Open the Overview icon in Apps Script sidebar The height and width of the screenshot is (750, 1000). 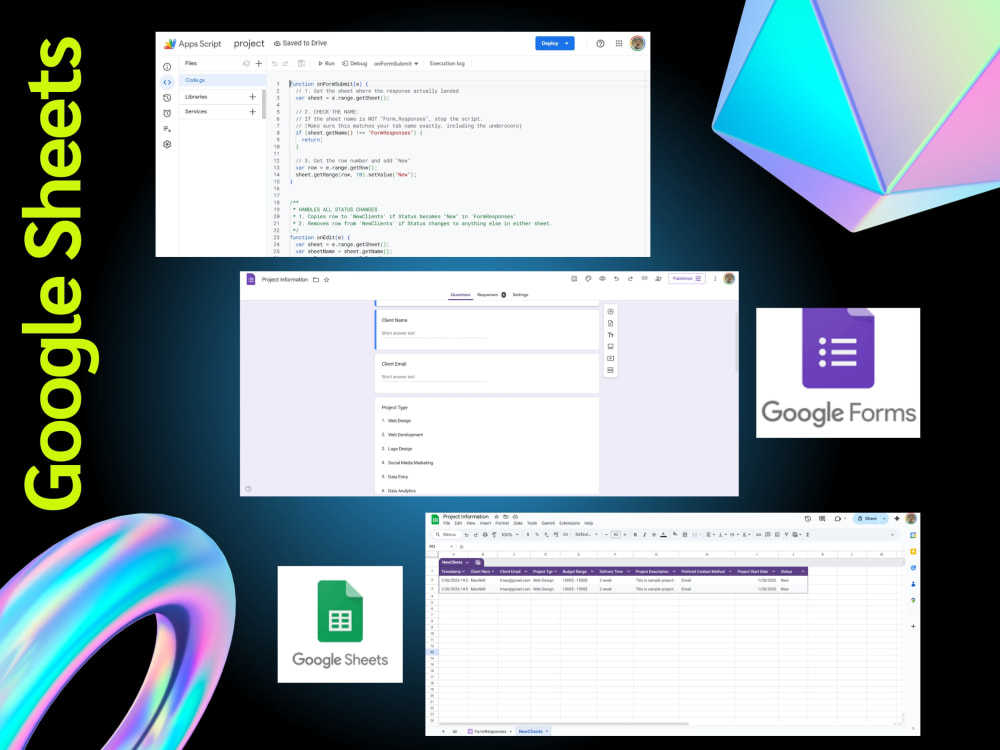167,67
